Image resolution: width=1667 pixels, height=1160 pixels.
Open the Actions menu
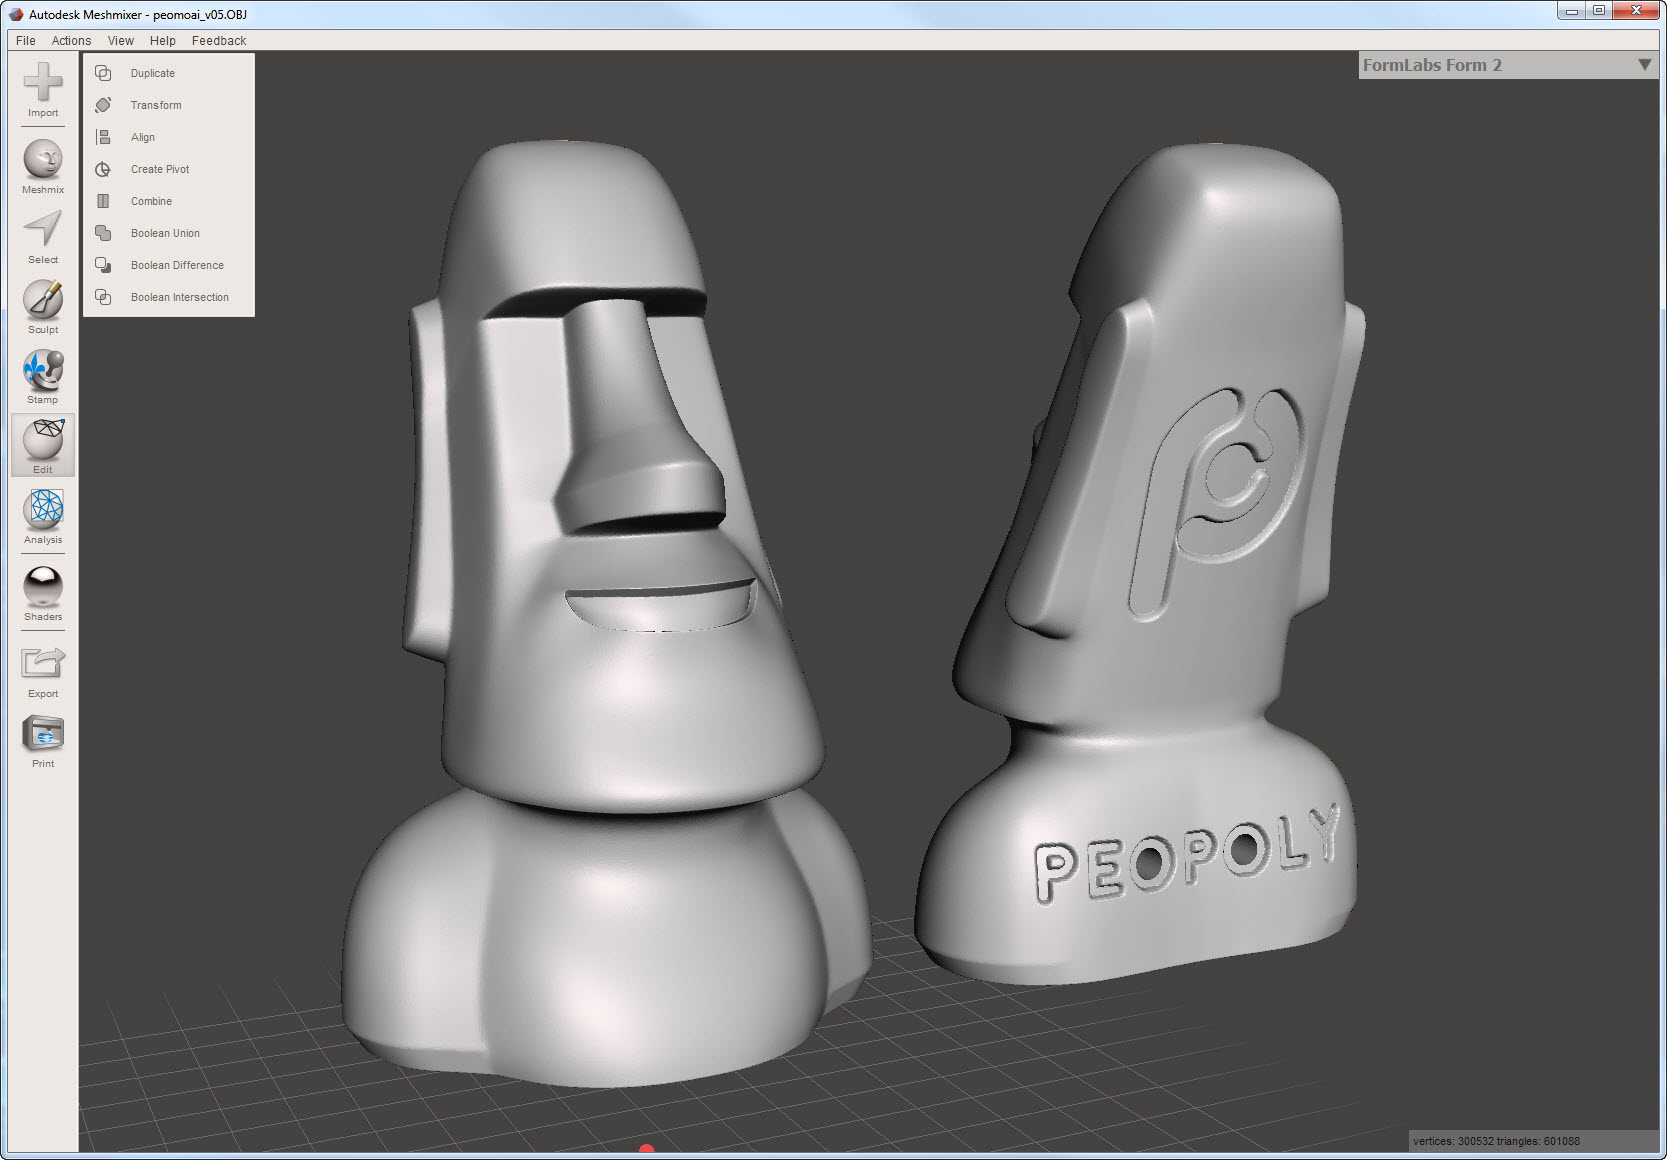point(71,41)
